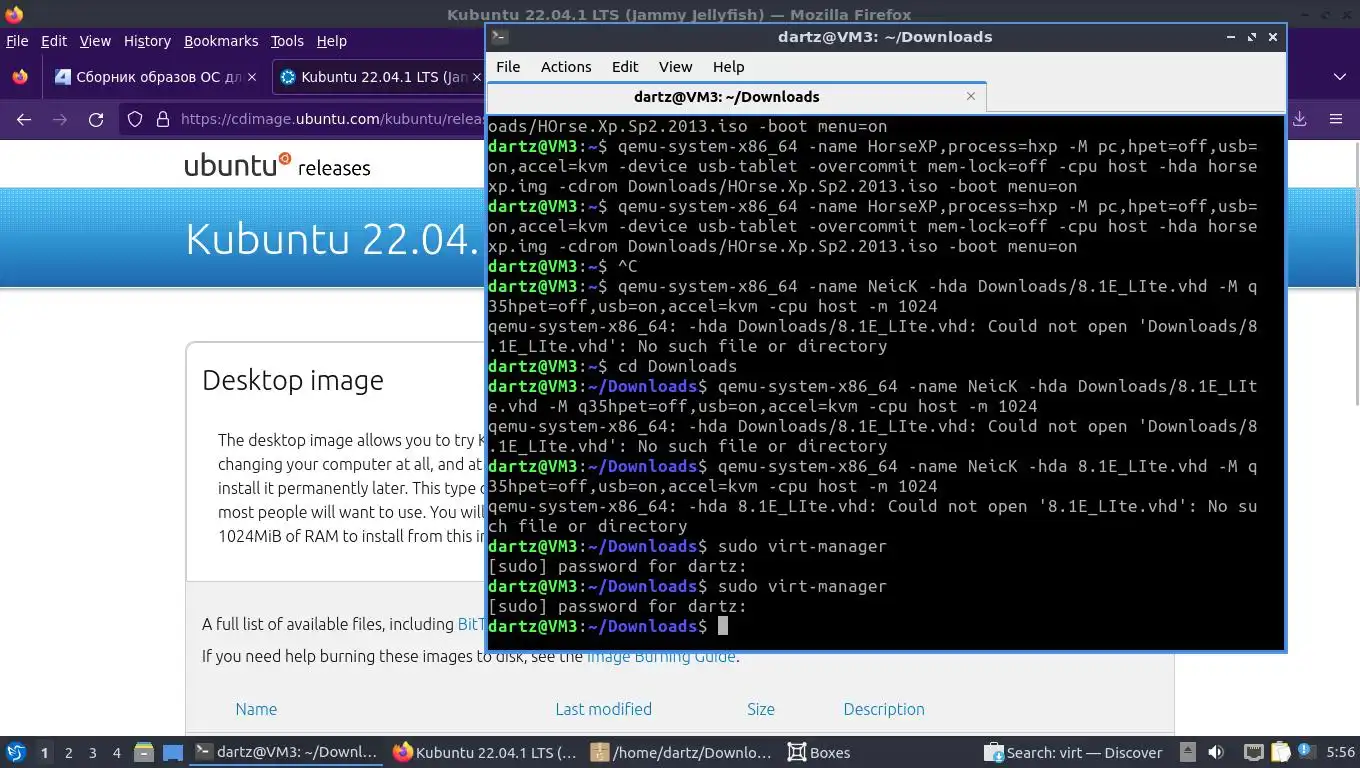This screenshot has width=1360, height=768.
Task: Click the ubuntu releases logo
Action: [277, 165]
